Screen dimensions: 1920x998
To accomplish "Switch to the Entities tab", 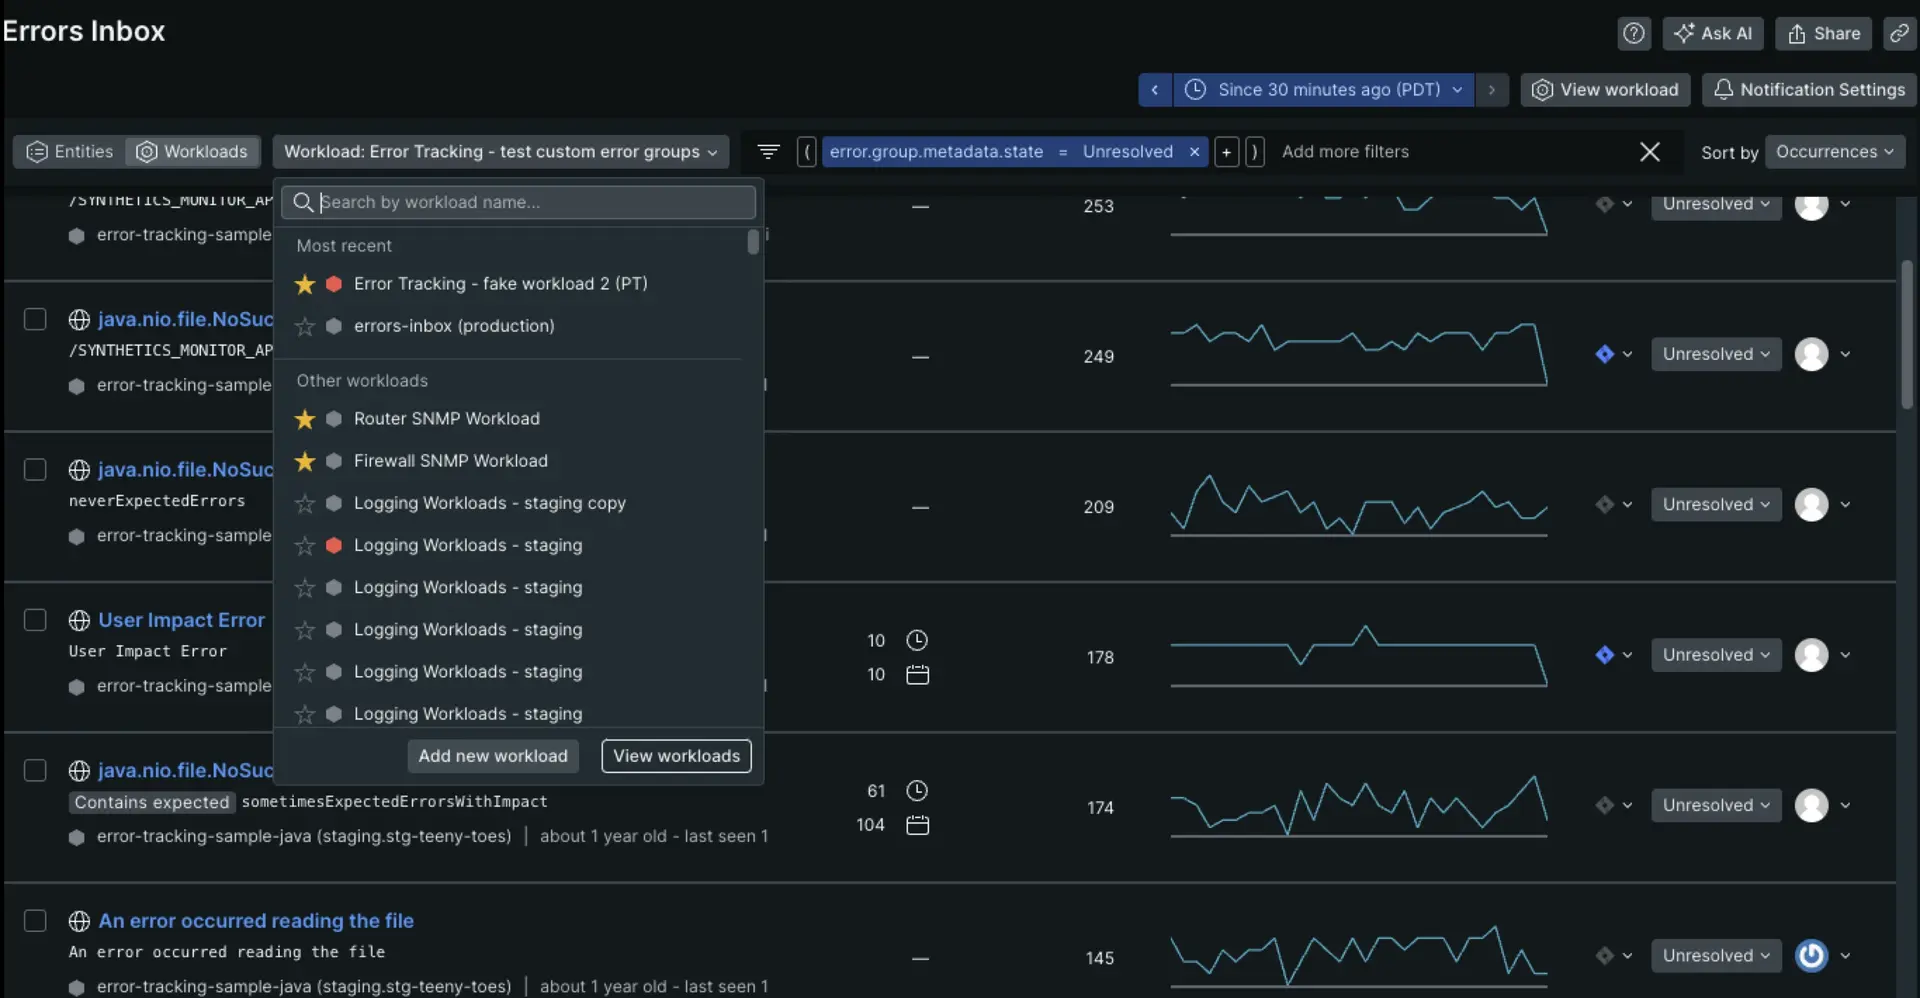I will point(70,151).
